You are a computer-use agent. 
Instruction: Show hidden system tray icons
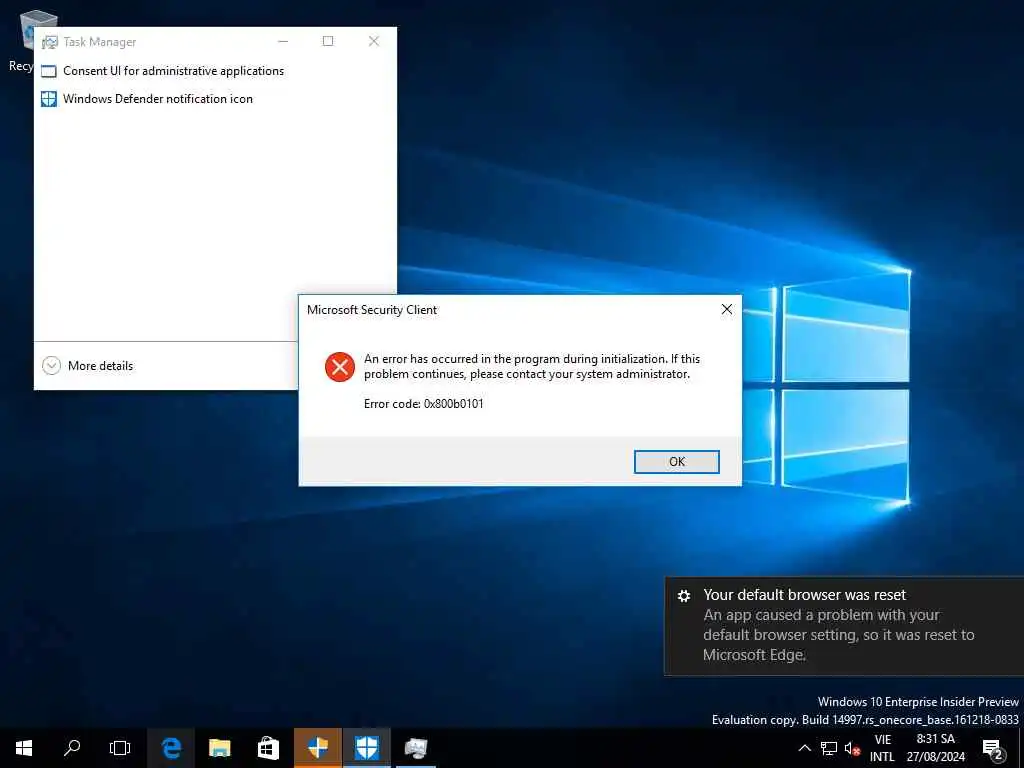[805, 748]
